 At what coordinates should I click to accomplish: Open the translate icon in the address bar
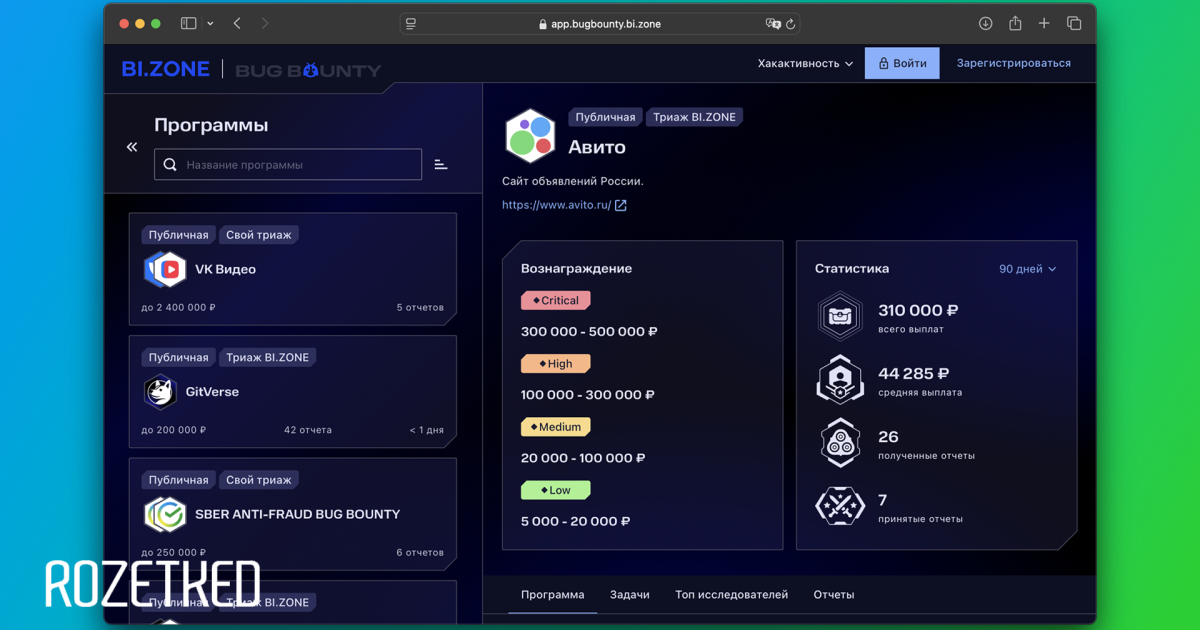[x=772, y=24]
